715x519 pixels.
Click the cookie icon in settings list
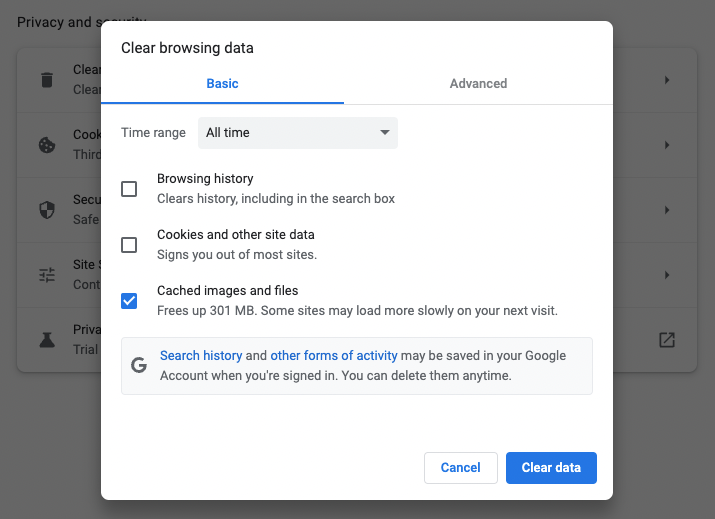(47, 145)
